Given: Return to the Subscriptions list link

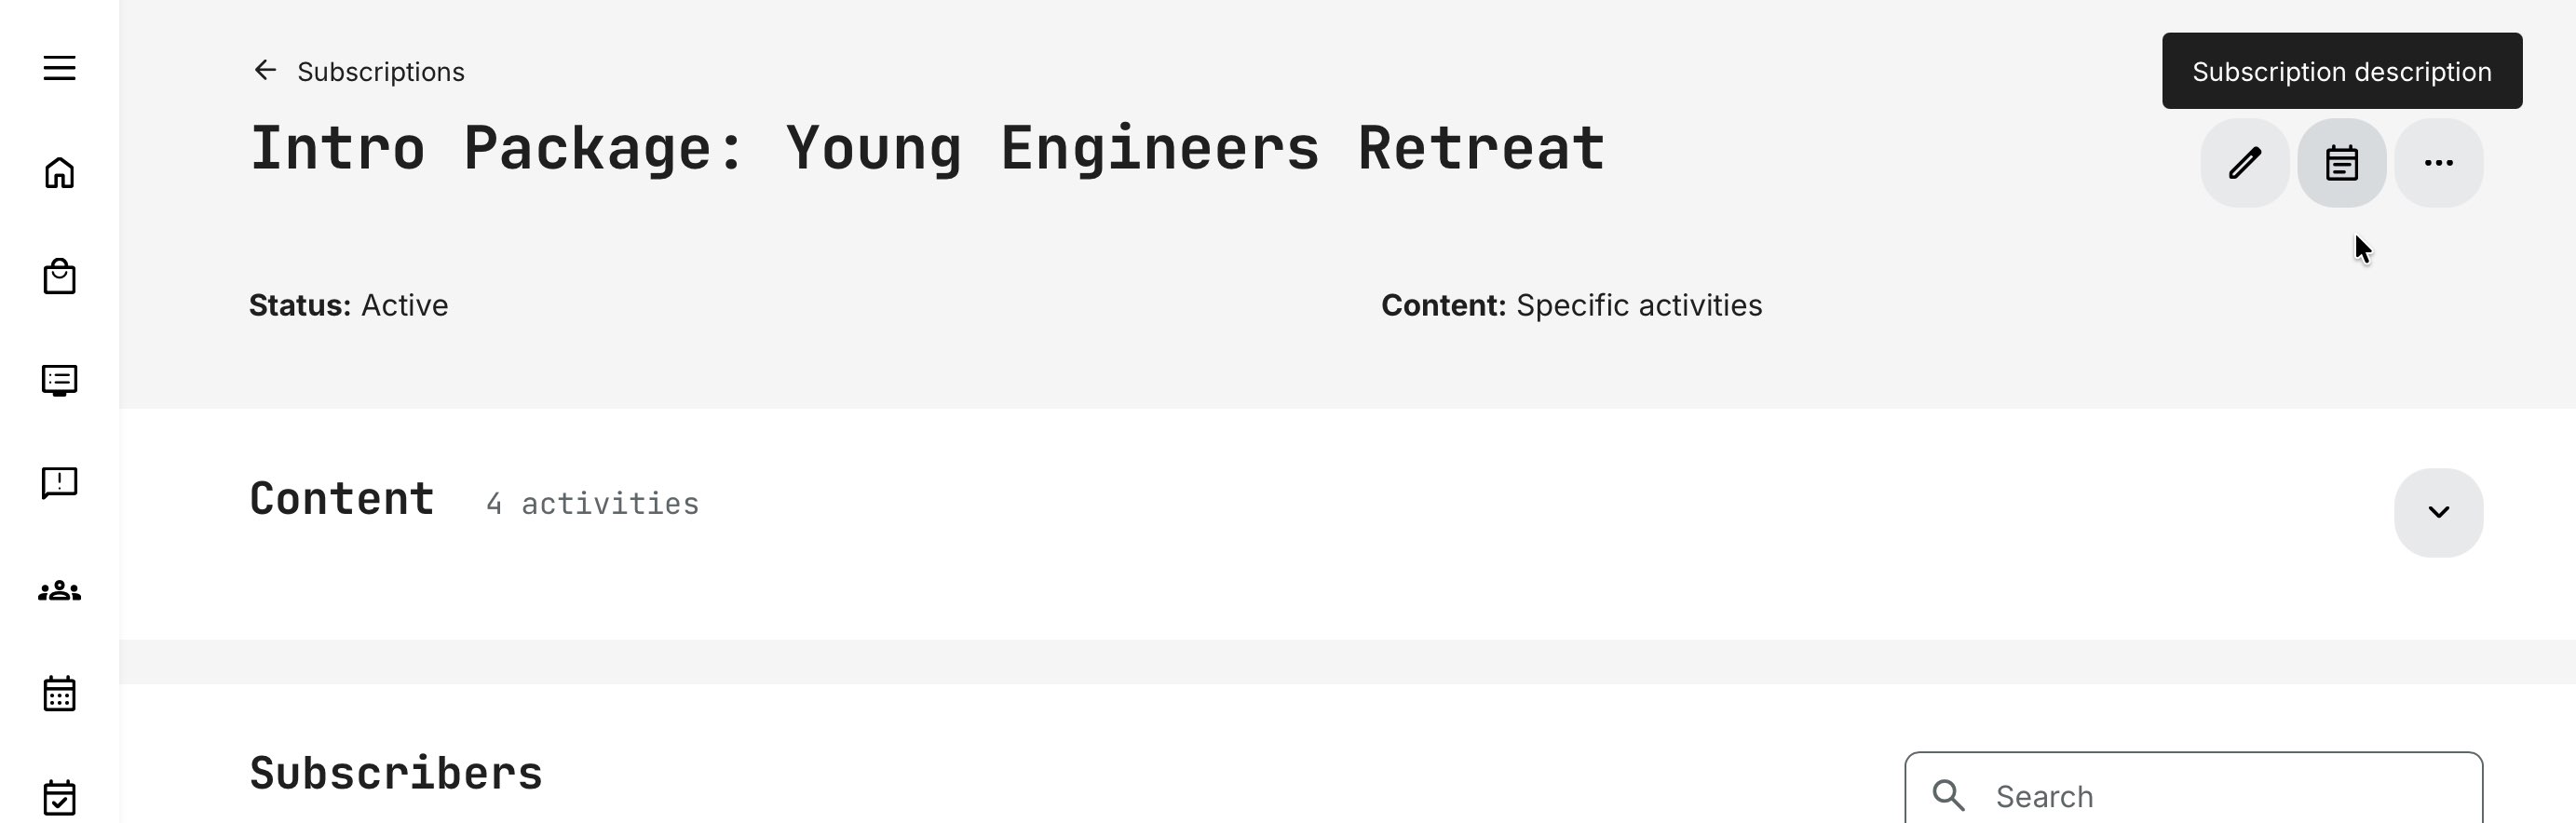Looking at the screenshot, I should click(380, 72).
